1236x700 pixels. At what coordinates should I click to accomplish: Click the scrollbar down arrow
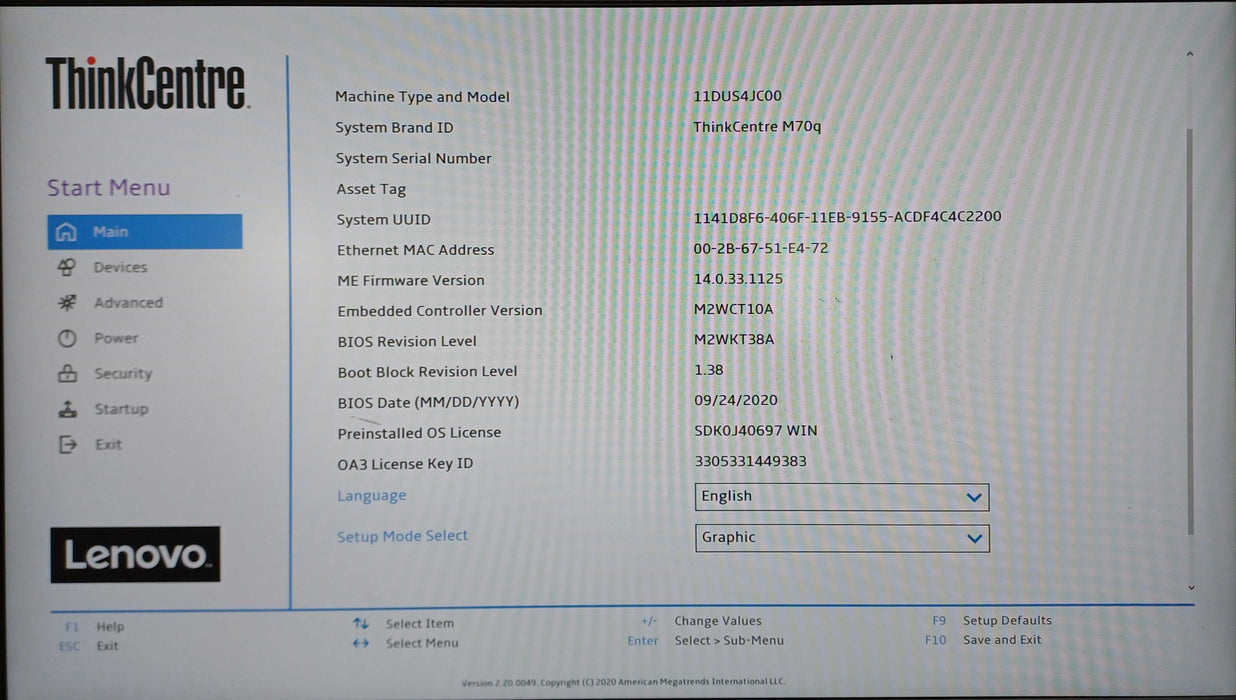click(1191, 588)
